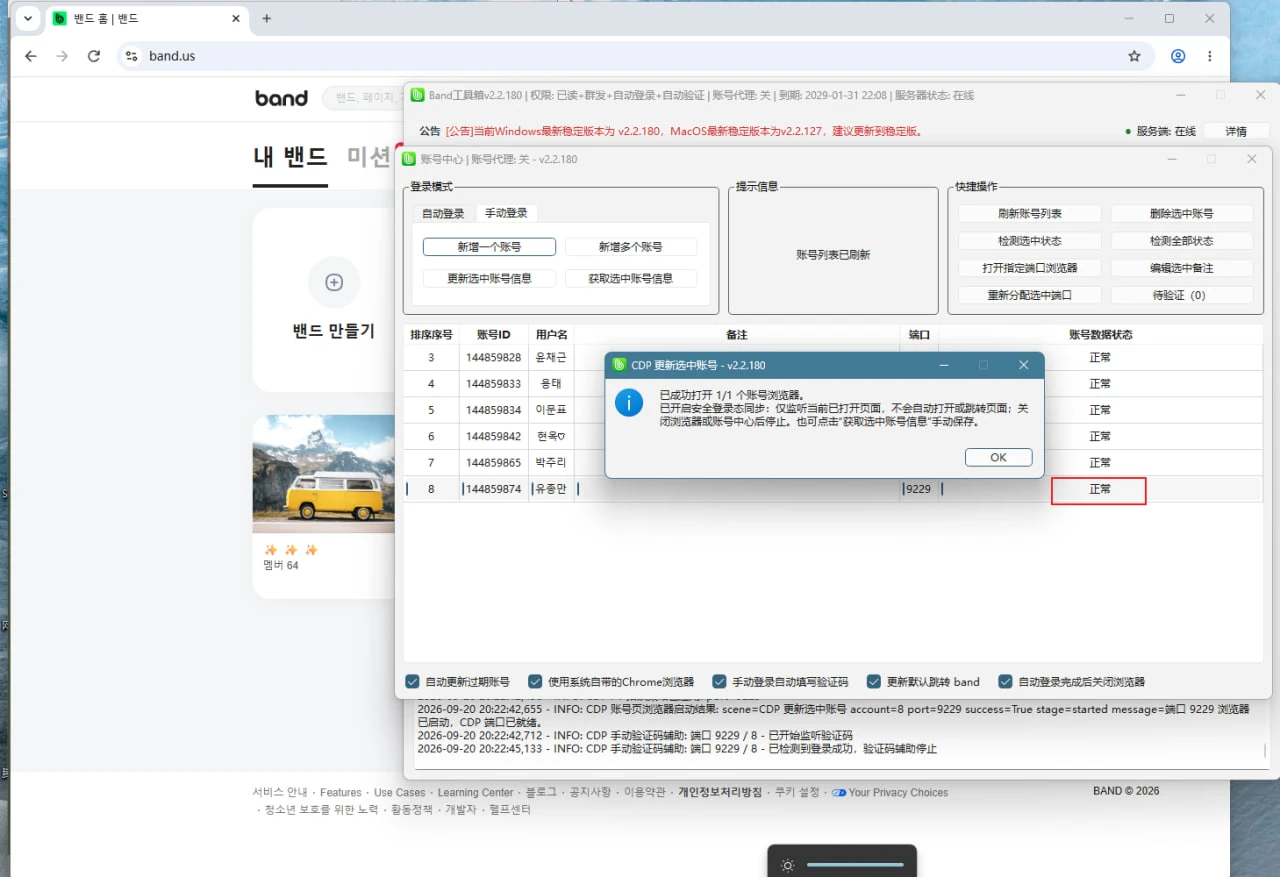Image resolution: width=1280 pixels, height=877 pixels.
Task: View site information icon in address bar
Action: 131,56
